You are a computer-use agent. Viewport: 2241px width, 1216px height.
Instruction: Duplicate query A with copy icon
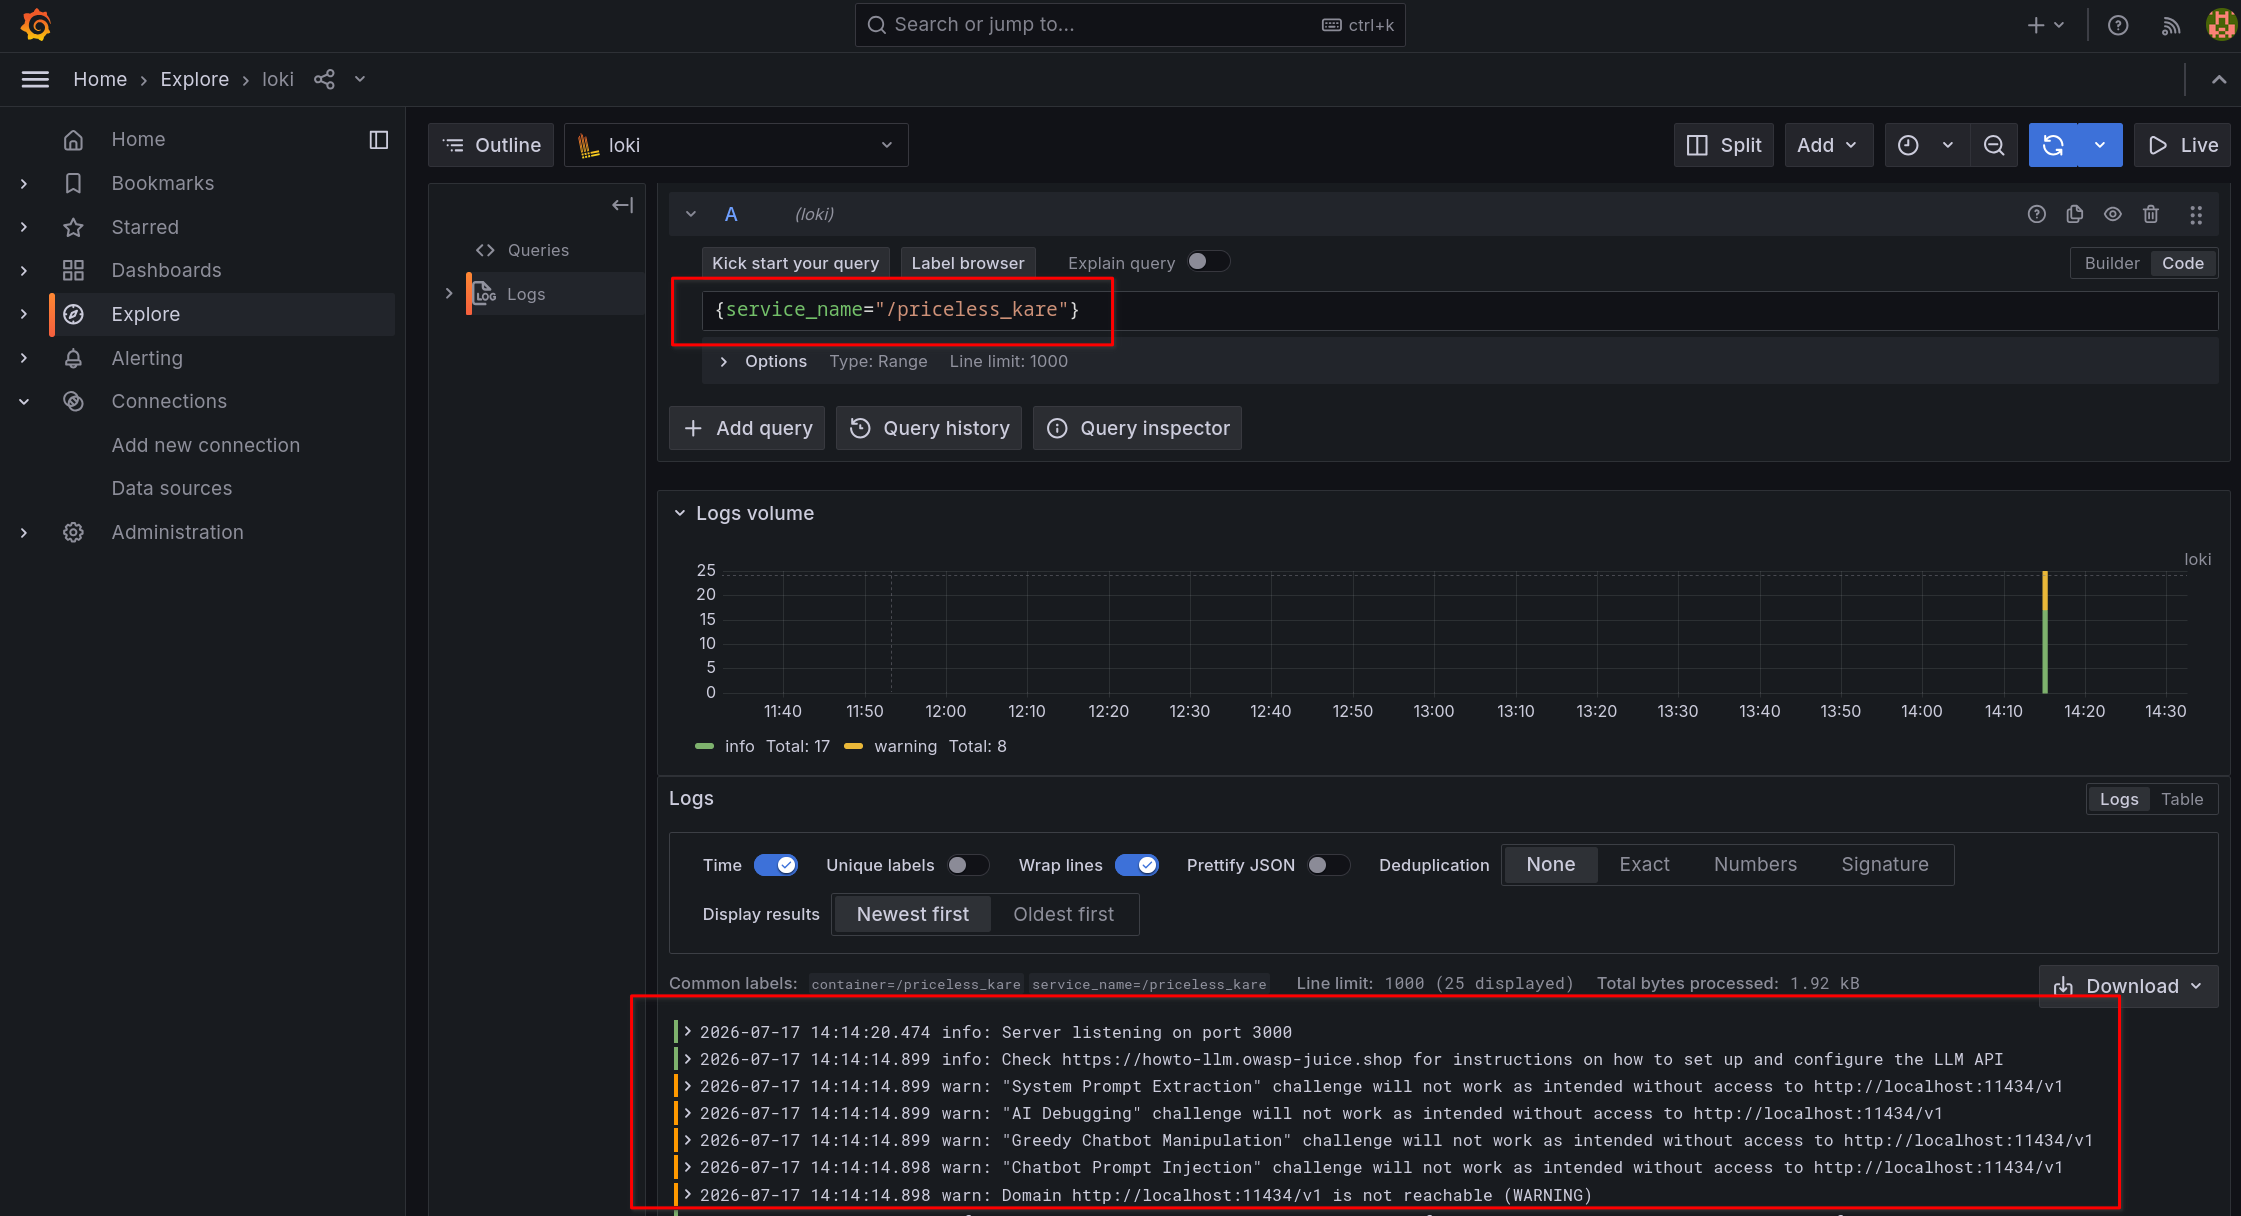pyautogui.click(x=2075, y=214)
